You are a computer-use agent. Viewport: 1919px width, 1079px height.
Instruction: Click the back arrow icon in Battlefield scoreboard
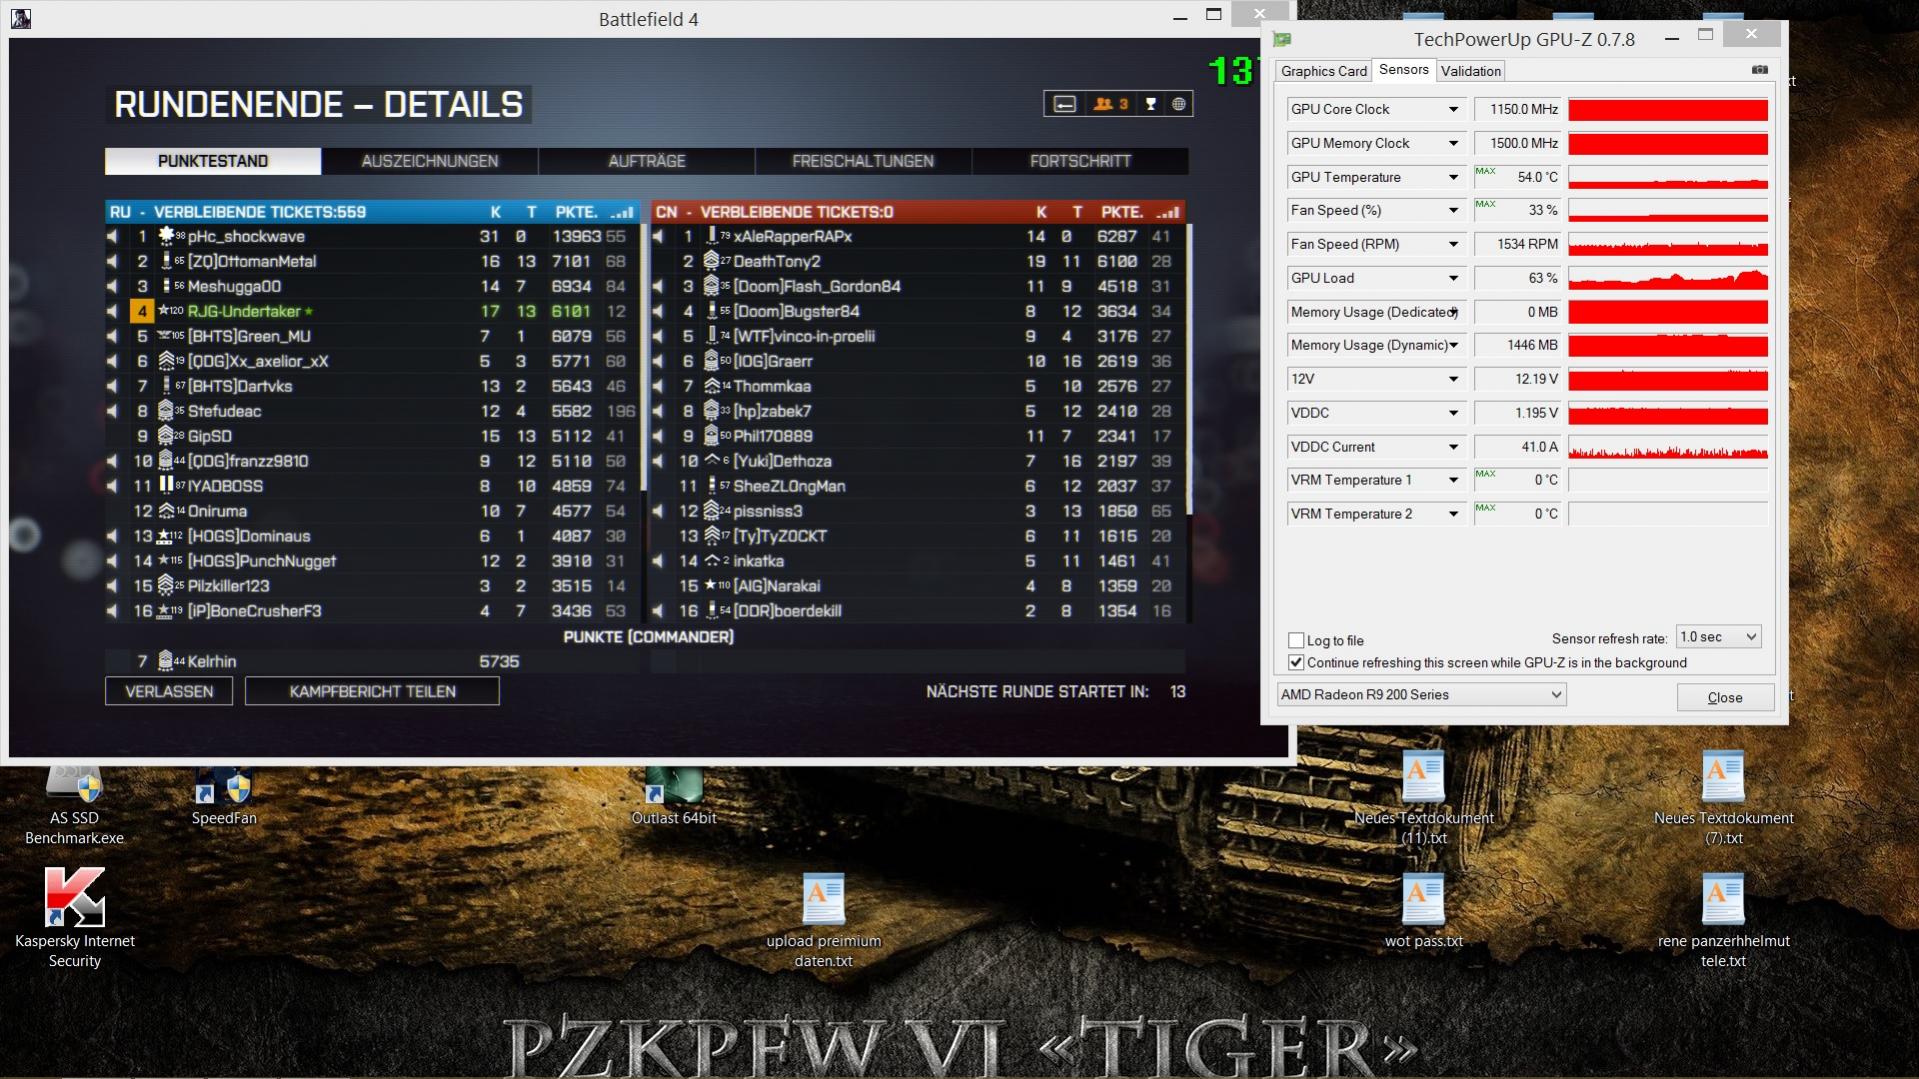click(1065, 104)
